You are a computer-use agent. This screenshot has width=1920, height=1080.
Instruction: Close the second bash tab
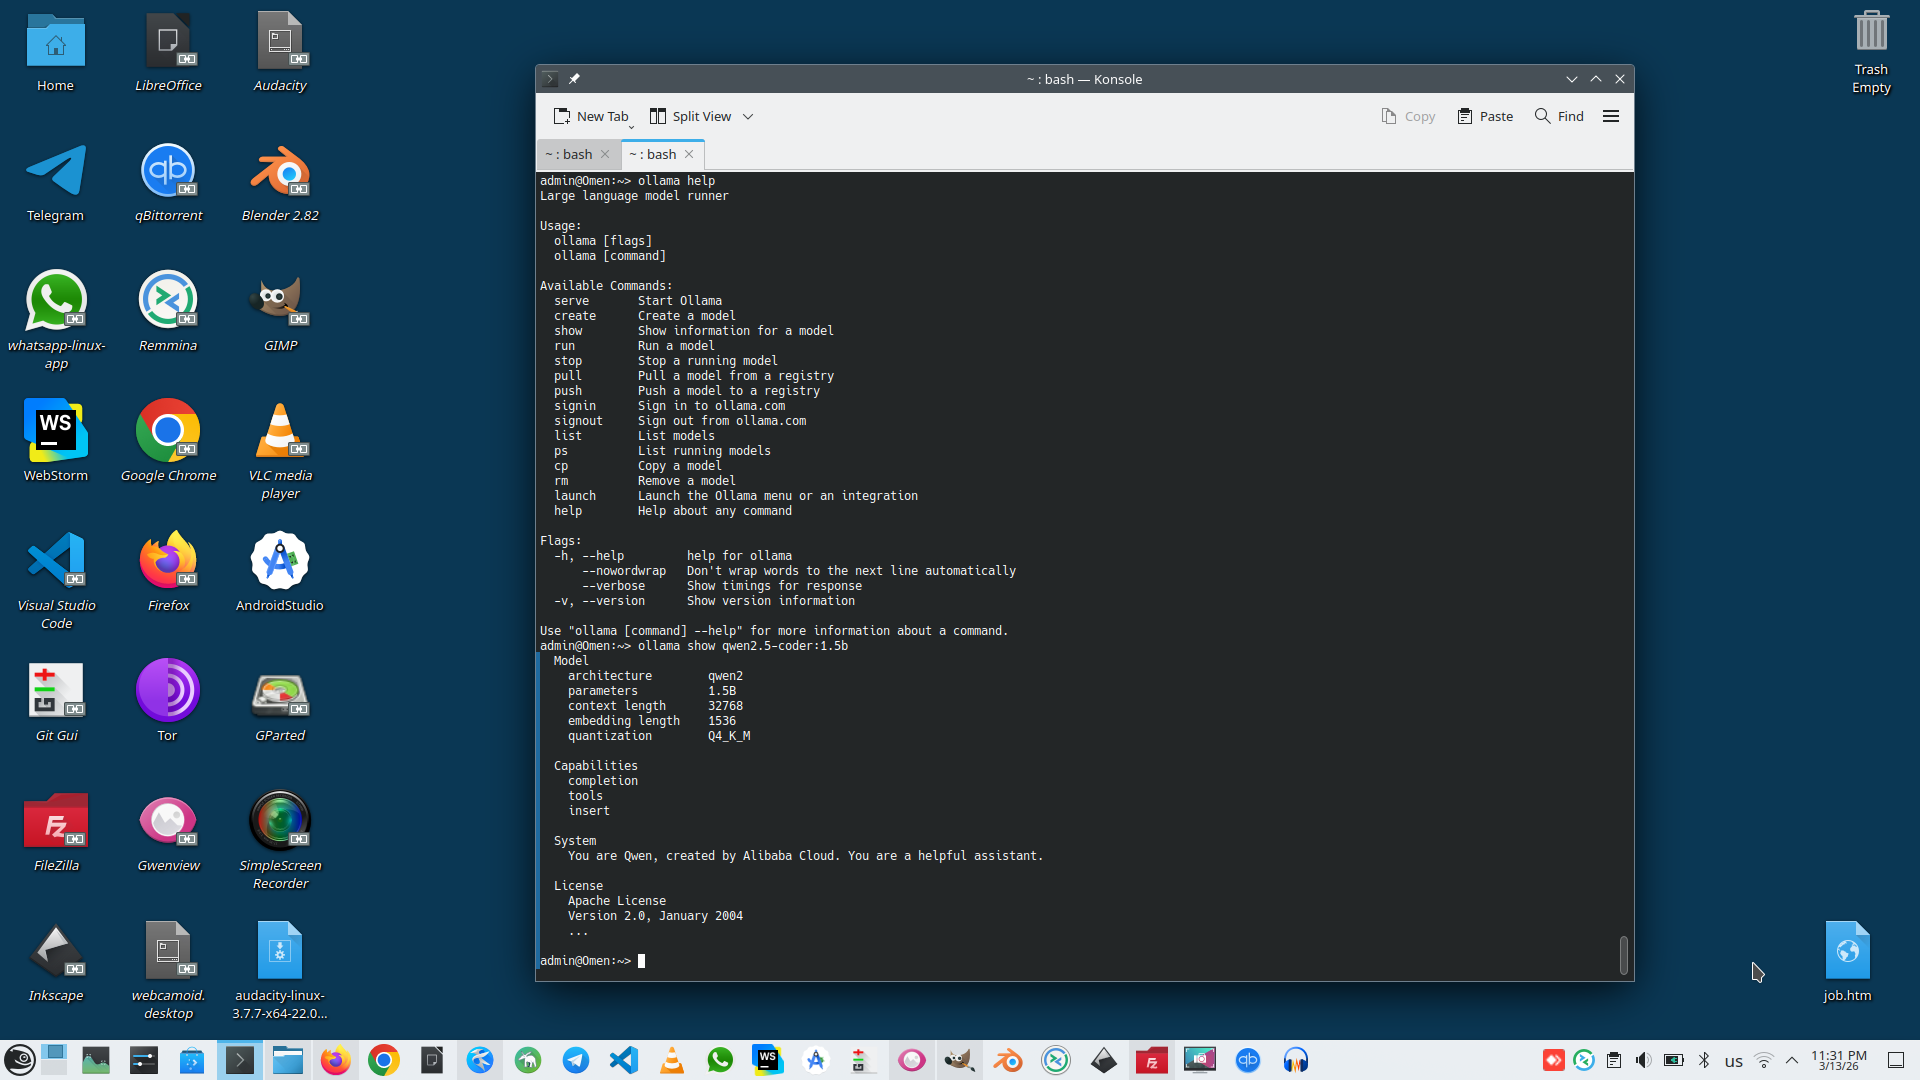click(689, 154)
